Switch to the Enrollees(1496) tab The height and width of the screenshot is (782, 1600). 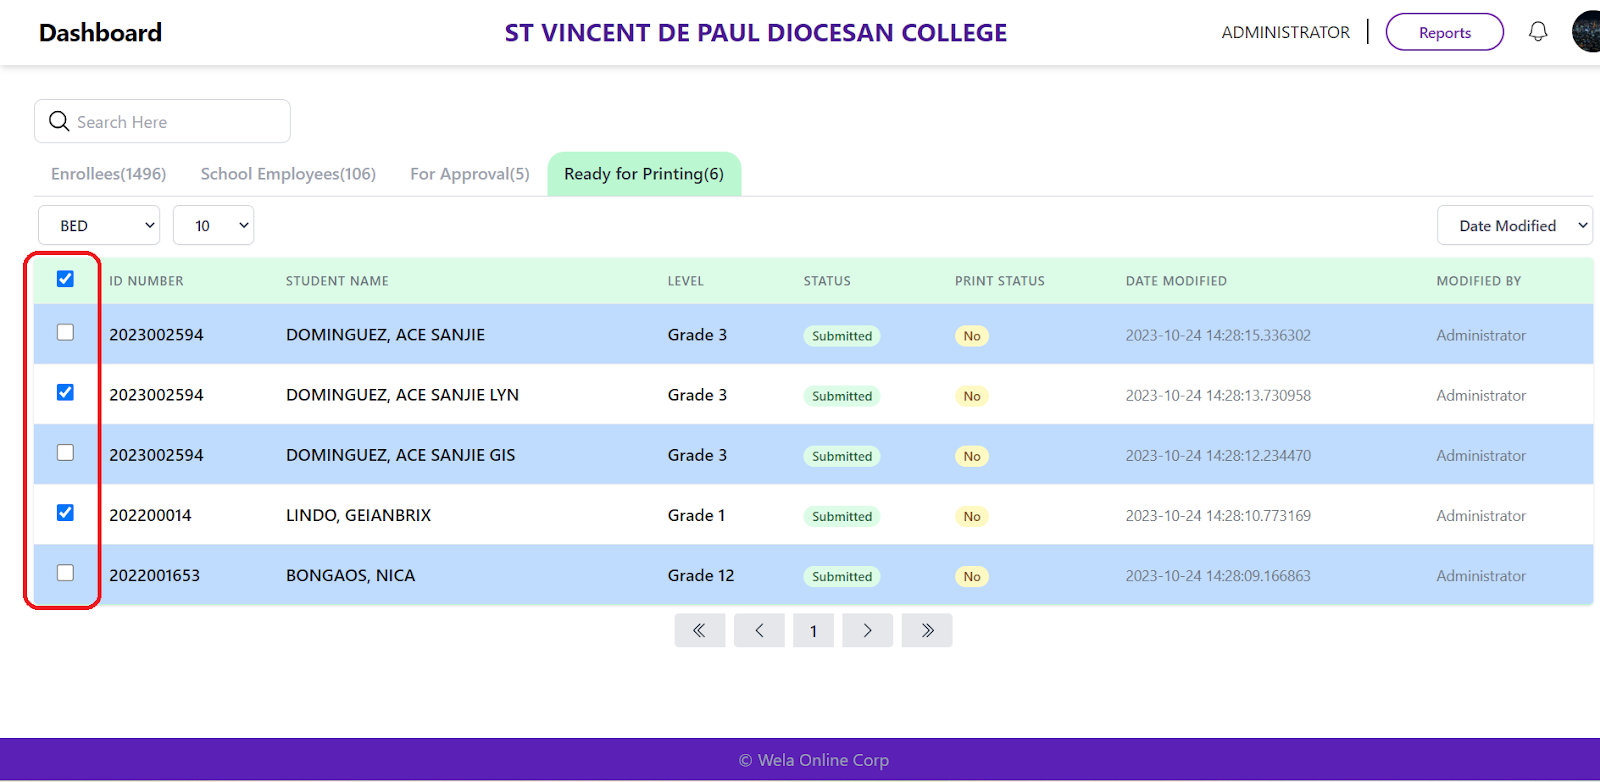[109, 174]
